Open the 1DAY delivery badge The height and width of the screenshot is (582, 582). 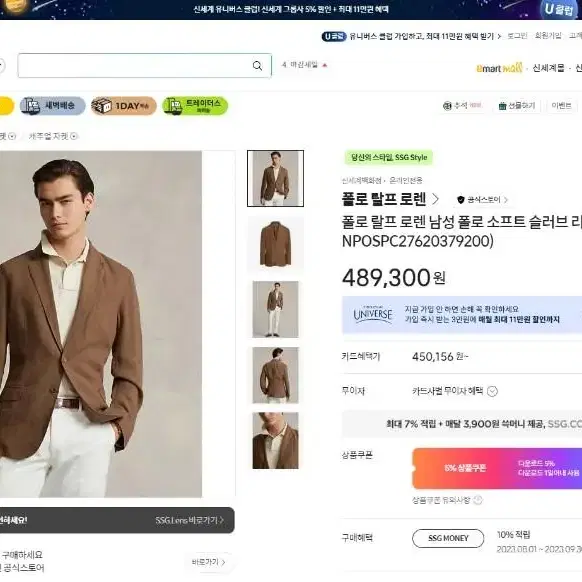[124, 106]
